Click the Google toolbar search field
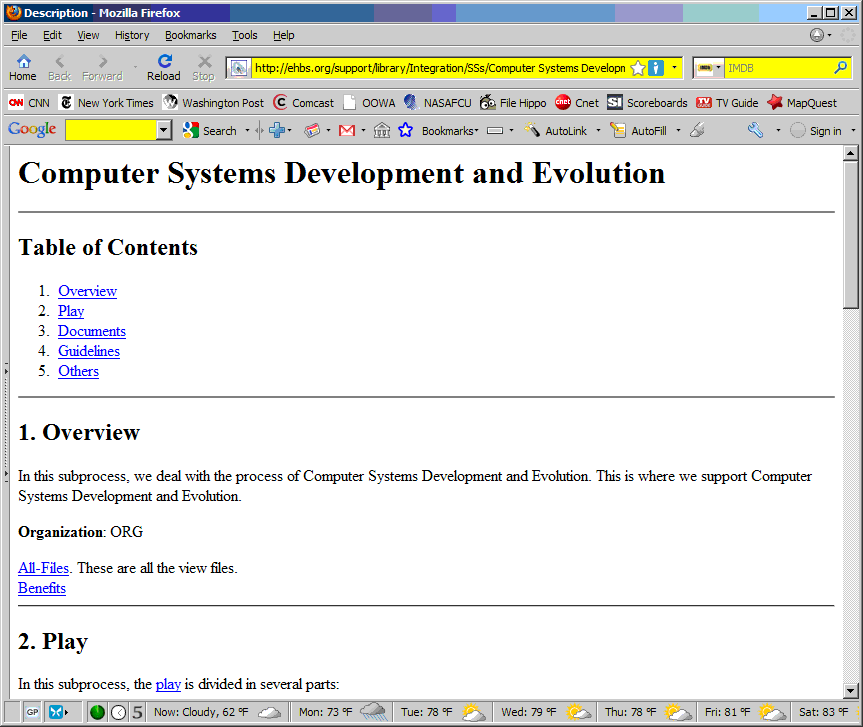 tap(111, 130)
